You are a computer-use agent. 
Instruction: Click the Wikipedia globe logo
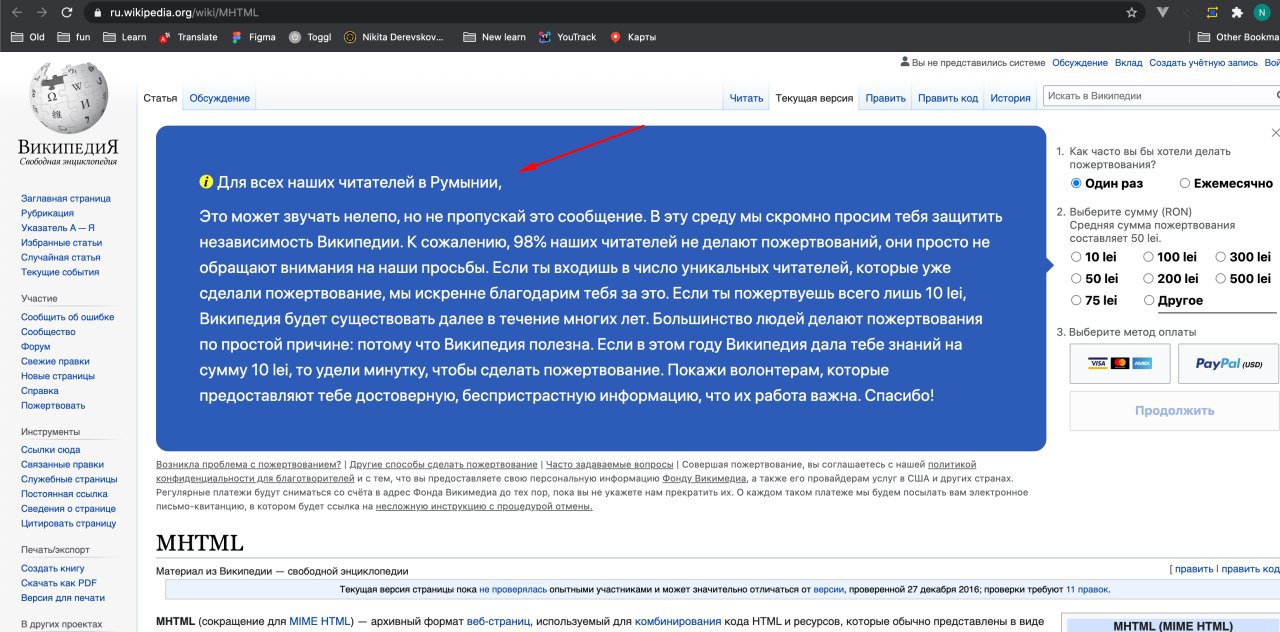click(68, 98)
